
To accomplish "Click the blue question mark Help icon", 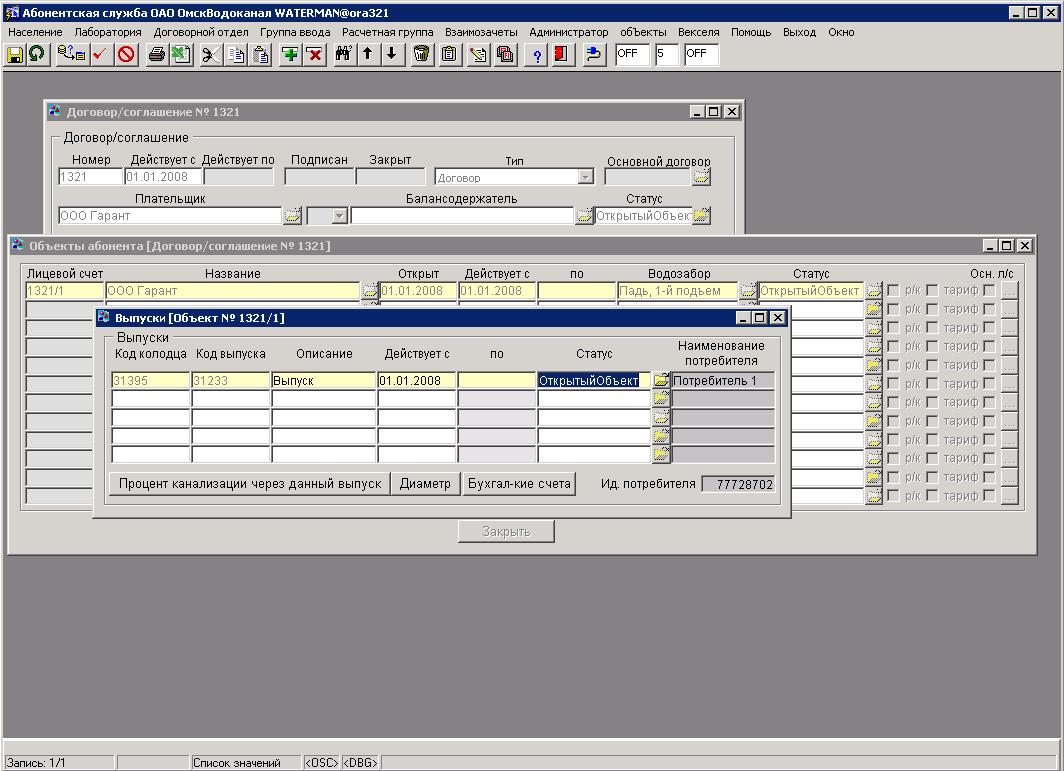I will (x=537, y=54).
